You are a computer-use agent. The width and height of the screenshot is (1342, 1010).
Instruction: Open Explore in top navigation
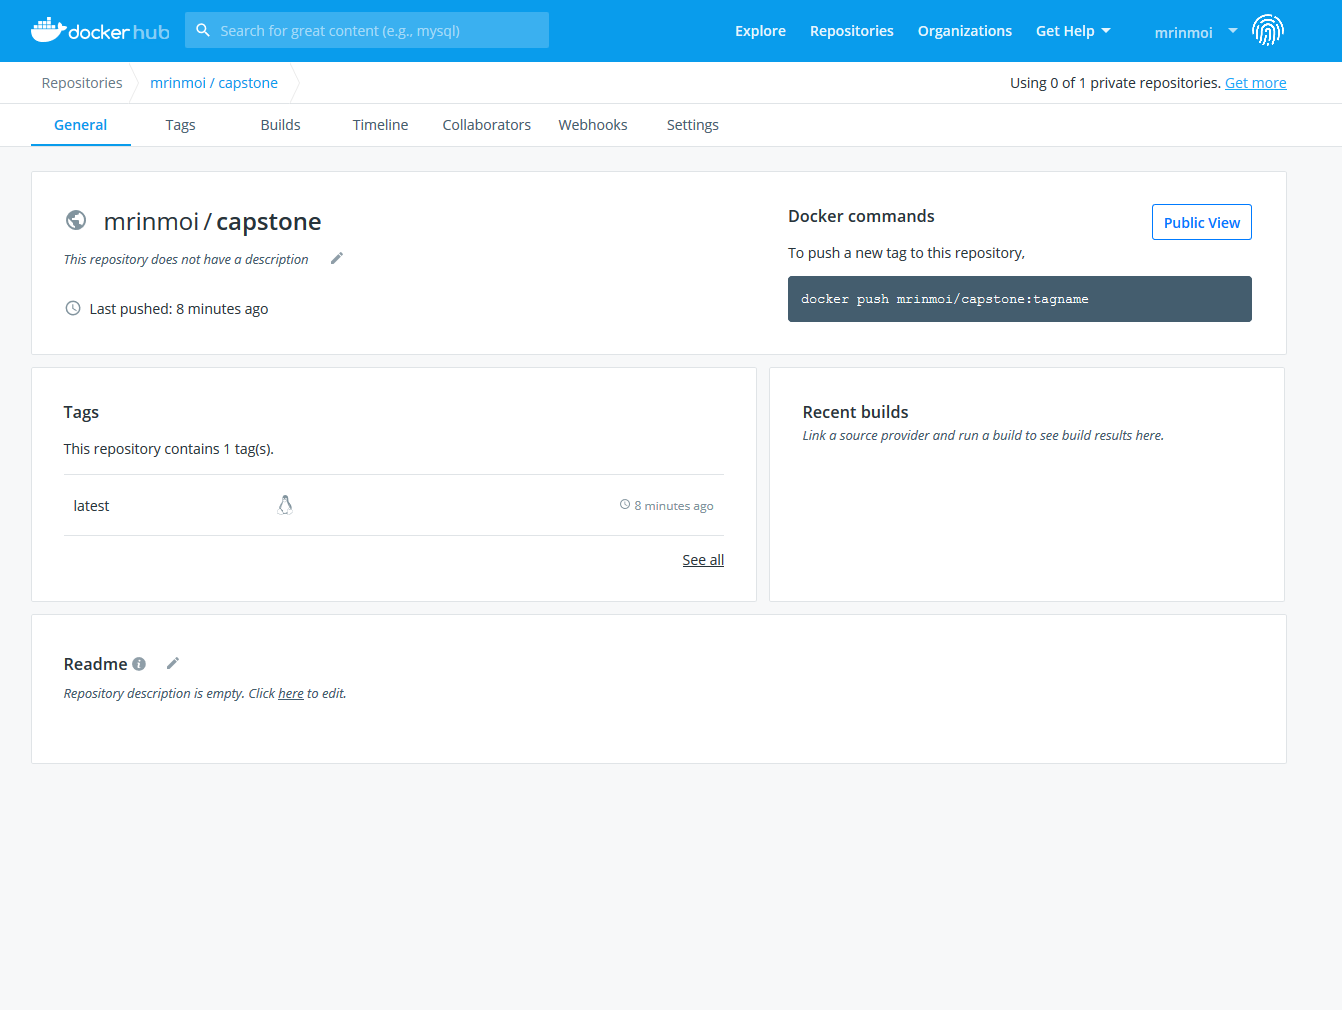coord(760,31)
